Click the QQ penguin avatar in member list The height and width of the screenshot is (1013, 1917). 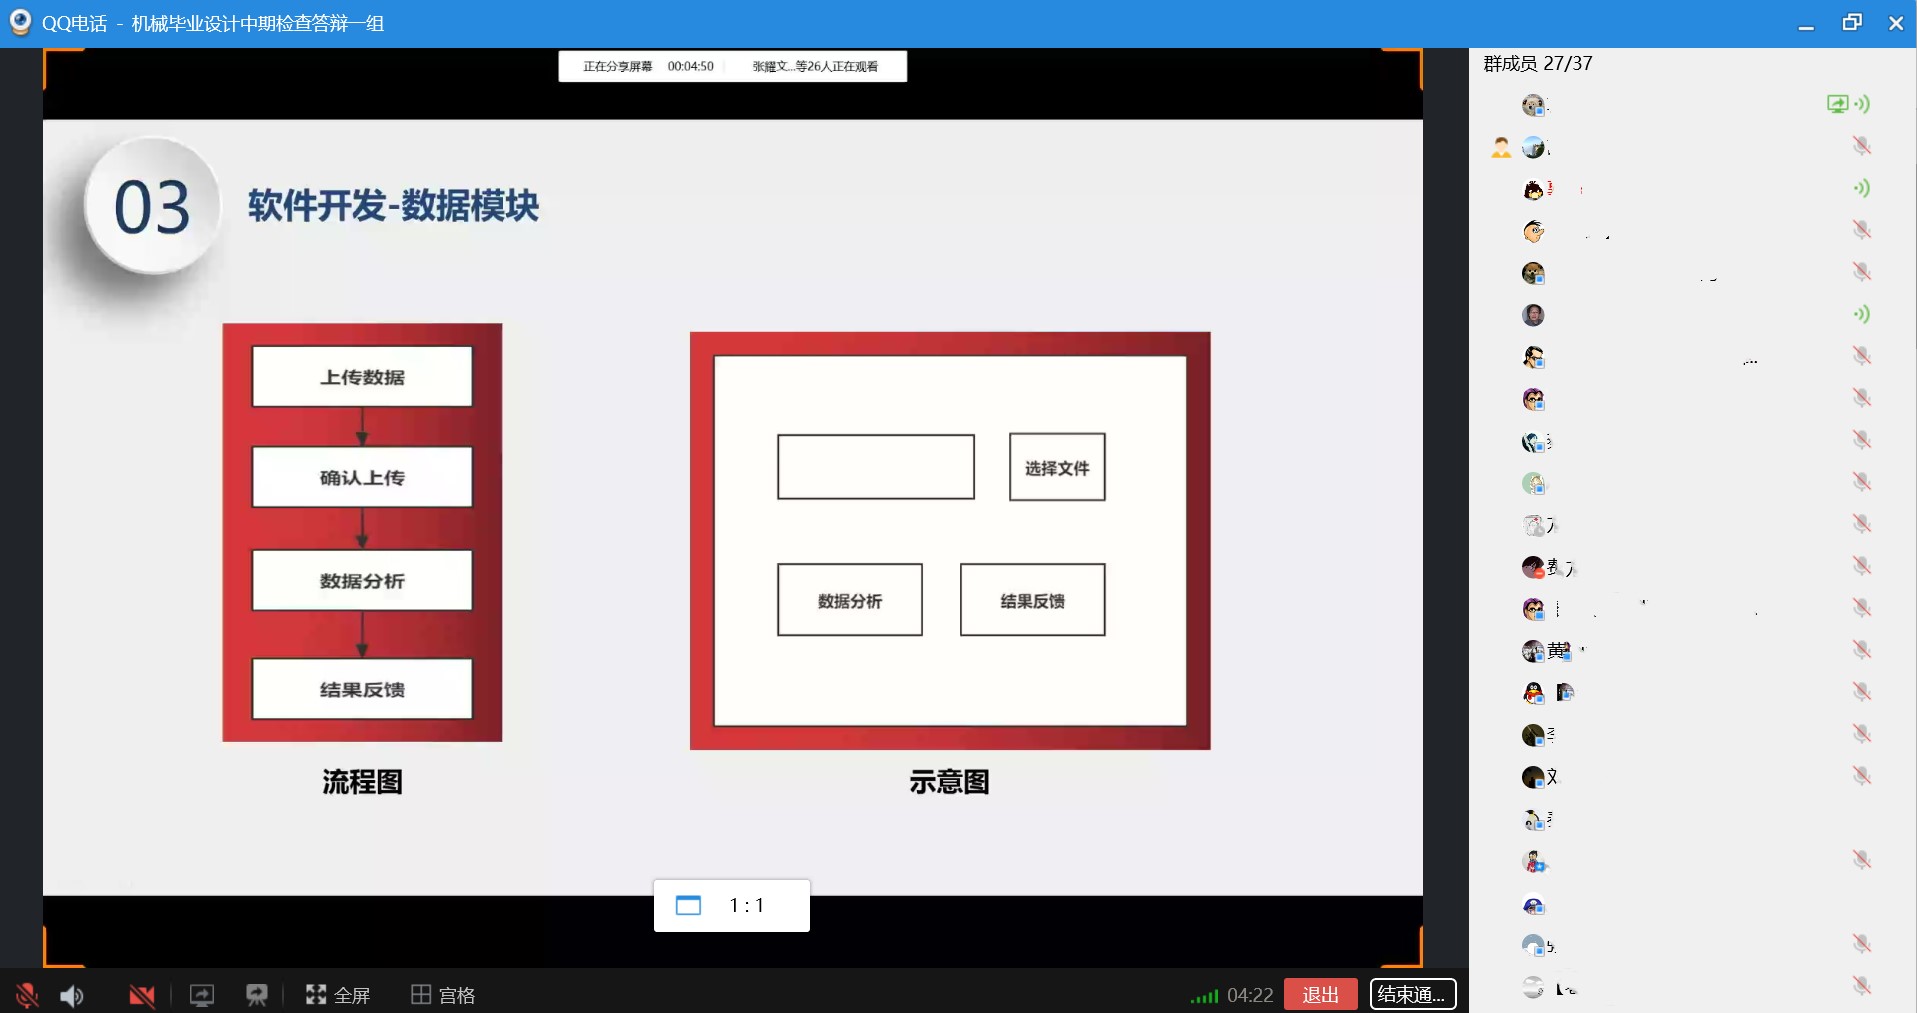tap(1533, 693)
